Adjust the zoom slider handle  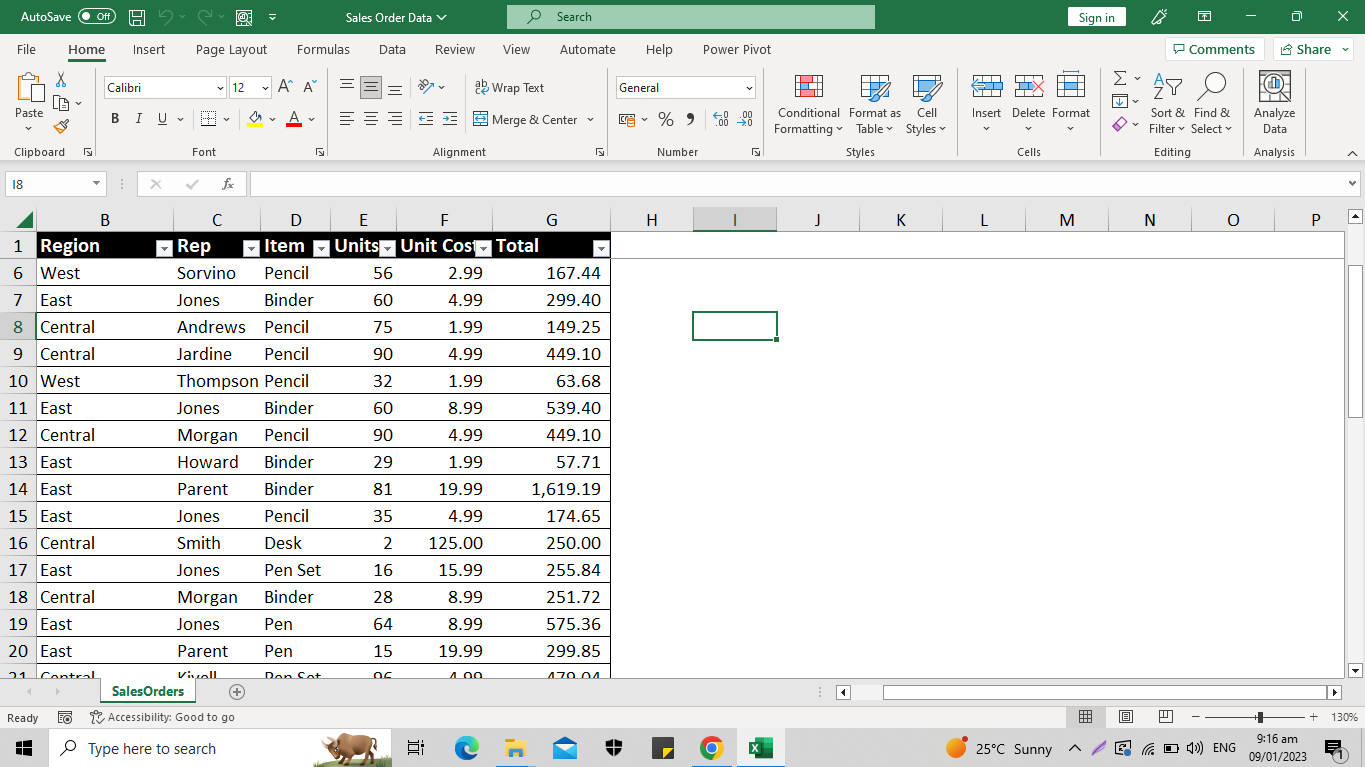pos(1260,717)
